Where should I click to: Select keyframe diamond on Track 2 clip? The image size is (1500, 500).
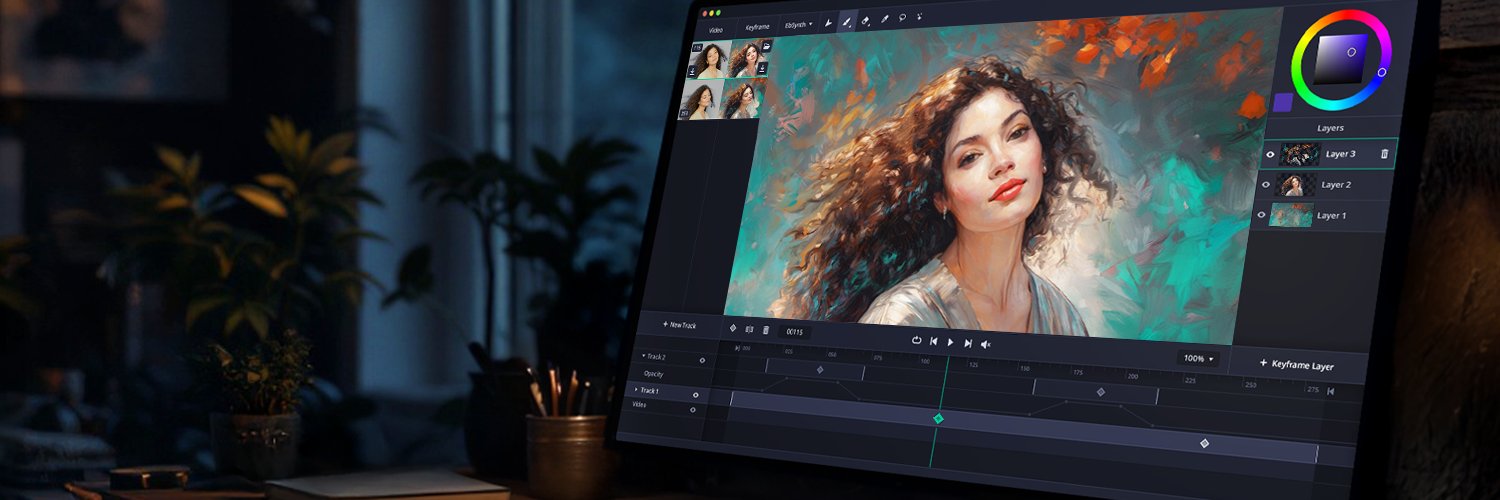[820, 370]
